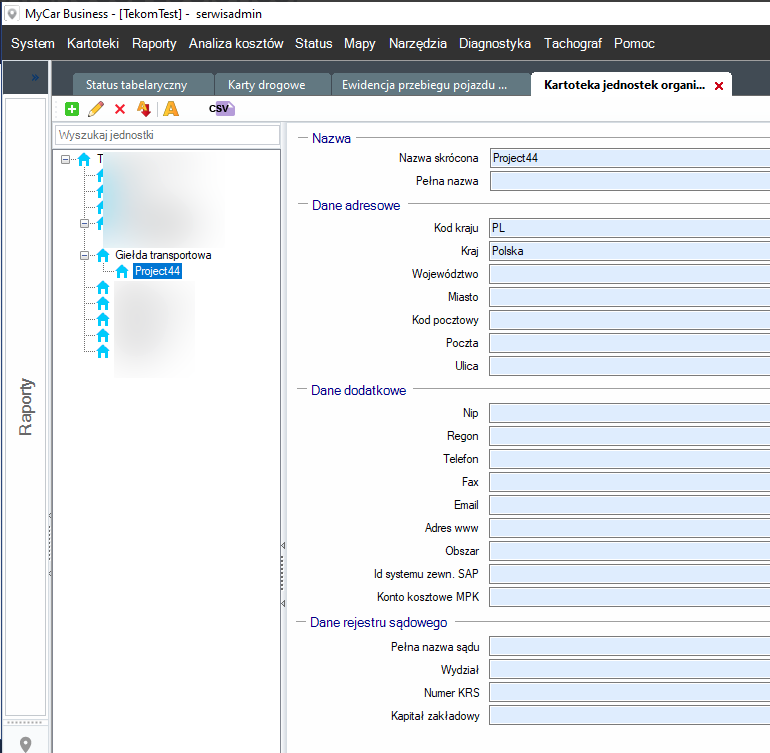Viewport: 770px width, 753px height.
Task: Collapse the root tree node
Action: (65, 159)
